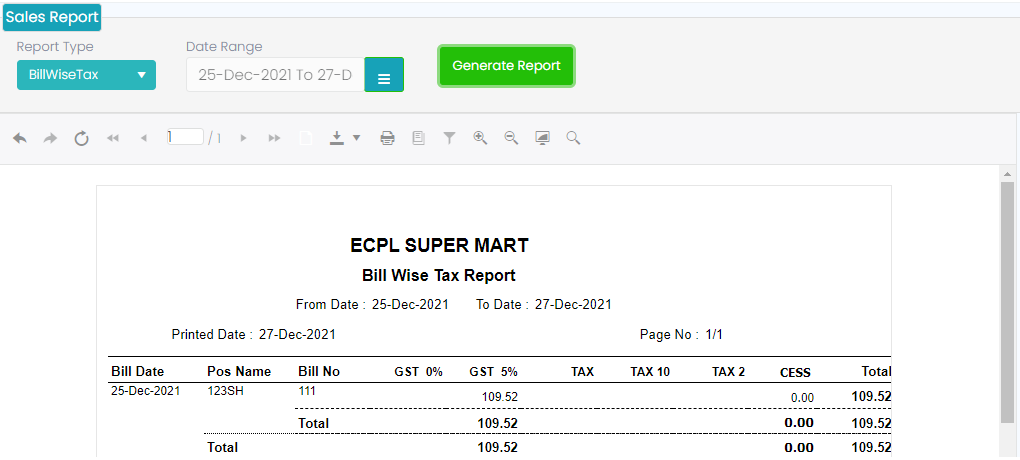This screenshot has height=460, width=1020.
Task: Open the export download dropdown
Action: tap(345, 138)
